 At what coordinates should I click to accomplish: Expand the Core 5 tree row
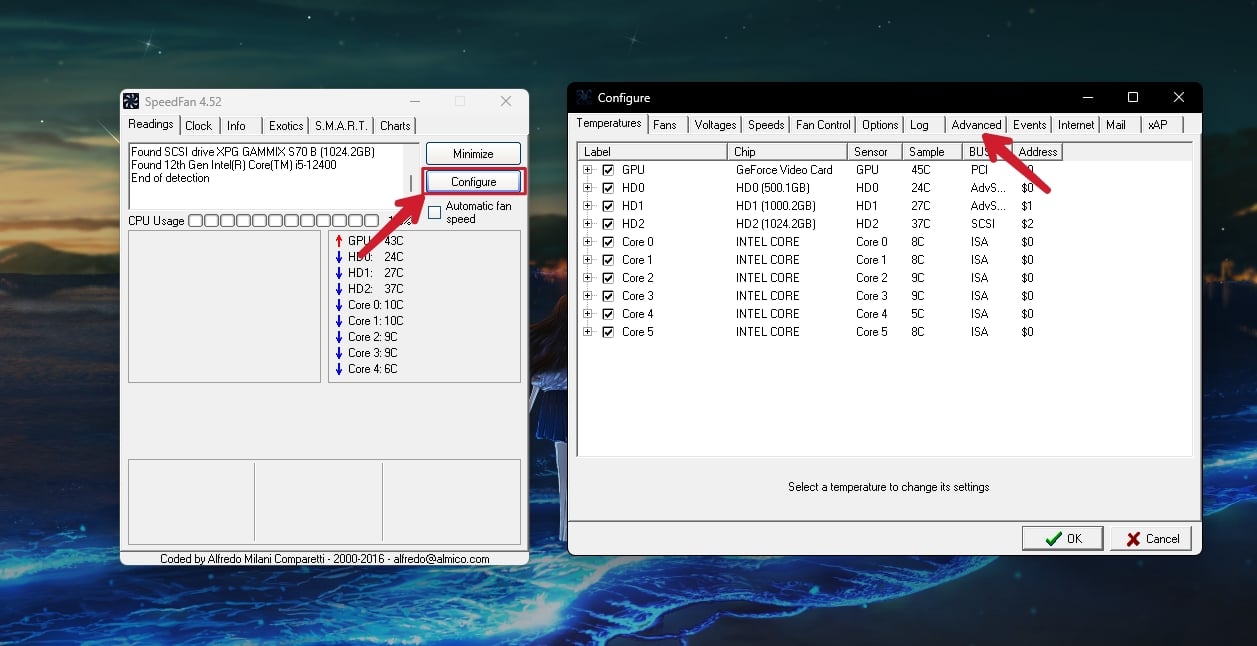588,332
